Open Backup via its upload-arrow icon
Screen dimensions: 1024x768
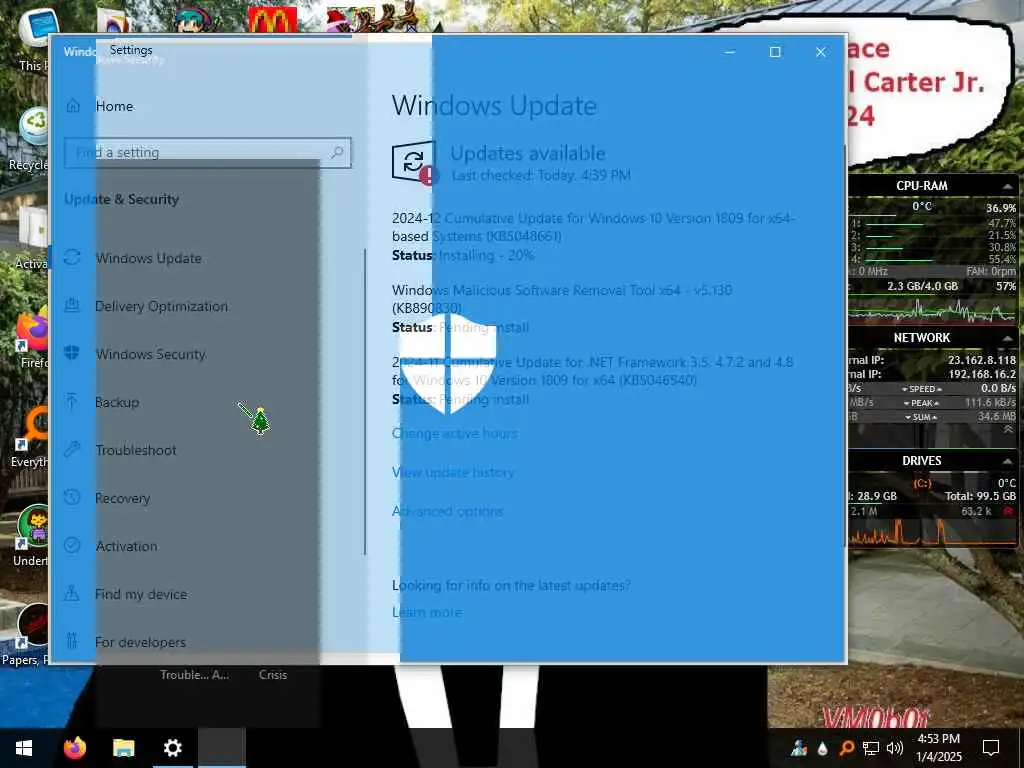(72, 402)
